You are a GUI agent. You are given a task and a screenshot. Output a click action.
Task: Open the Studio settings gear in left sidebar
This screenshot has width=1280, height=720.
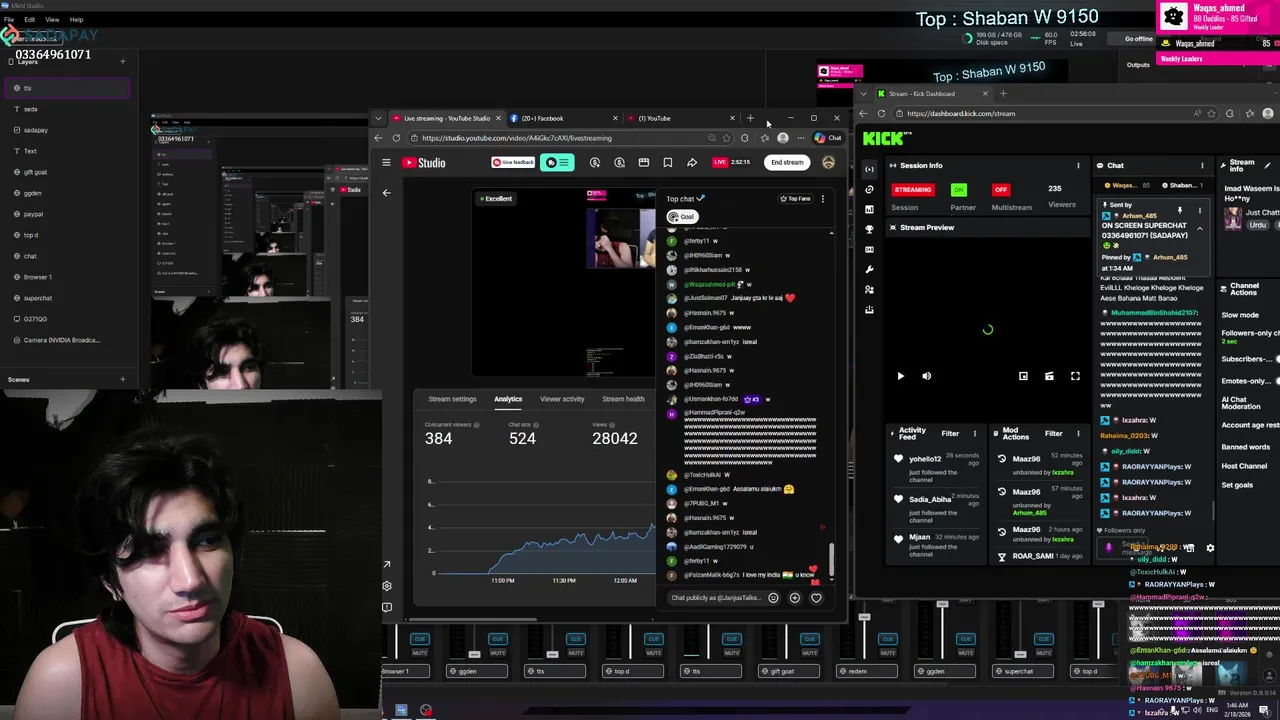tap(387, 586)
